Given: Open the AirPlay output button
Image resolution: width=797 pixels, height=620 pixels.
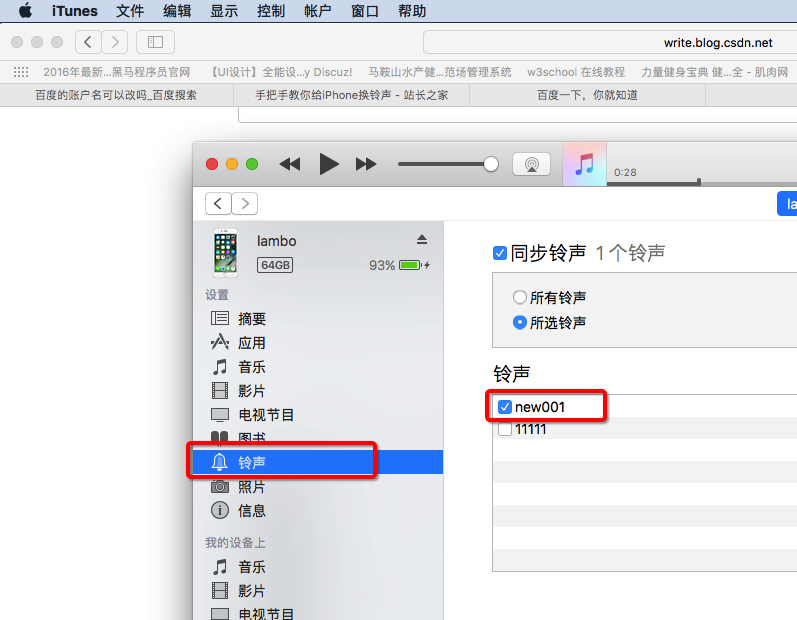Looking at the screenshot, I should pyautogui.click(x=531, y=164).
